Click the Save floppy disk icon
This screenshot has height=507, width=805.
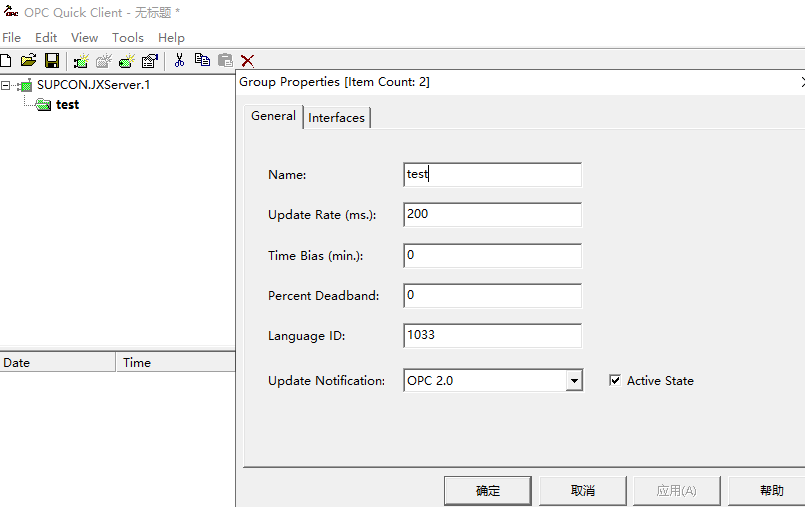52,61
